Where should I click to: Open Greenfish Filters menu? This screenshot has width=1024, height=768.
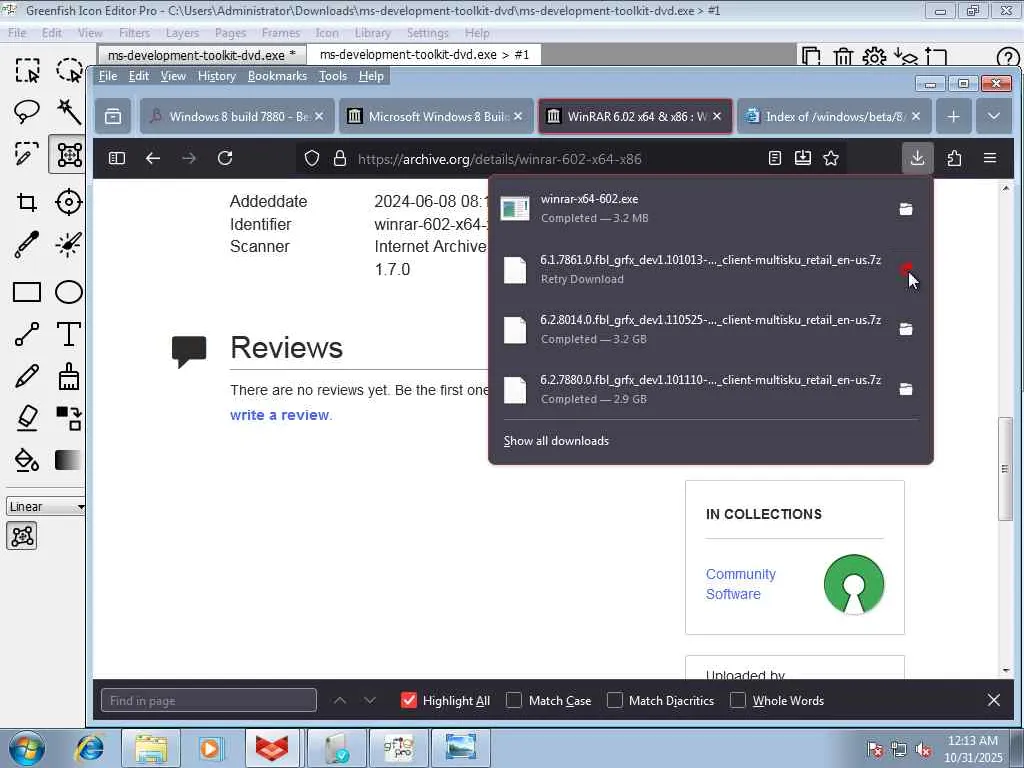pos(135,33)
